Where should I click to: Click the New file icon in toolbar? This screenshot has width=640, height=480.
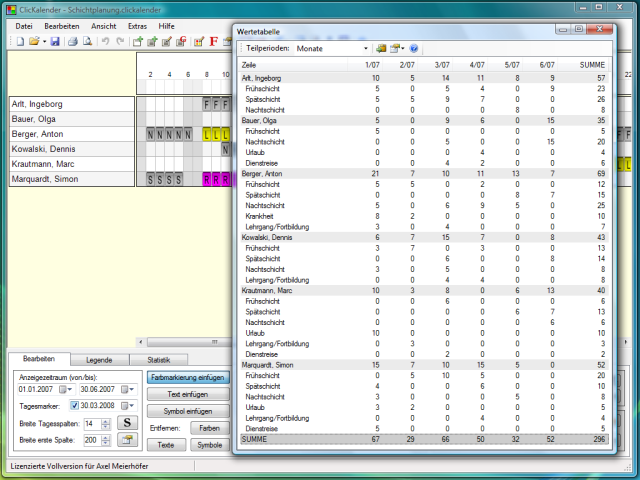pyautogui.click(x=18, y=41)
